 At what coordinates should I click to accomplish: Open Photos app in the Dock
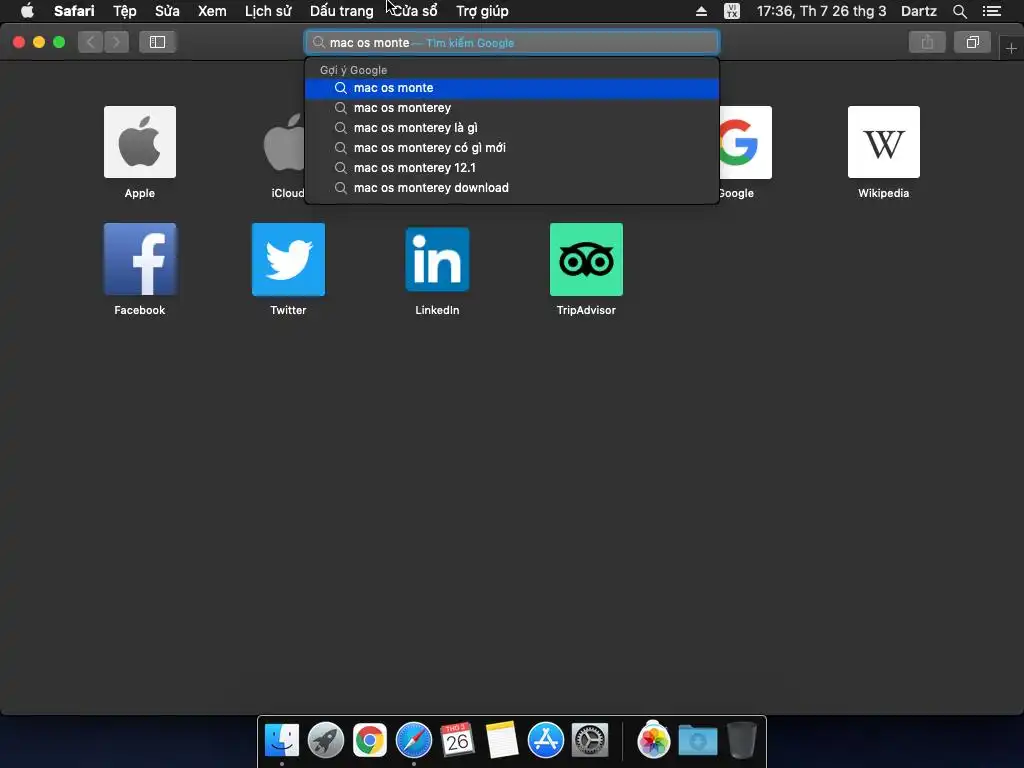point(654,741)
